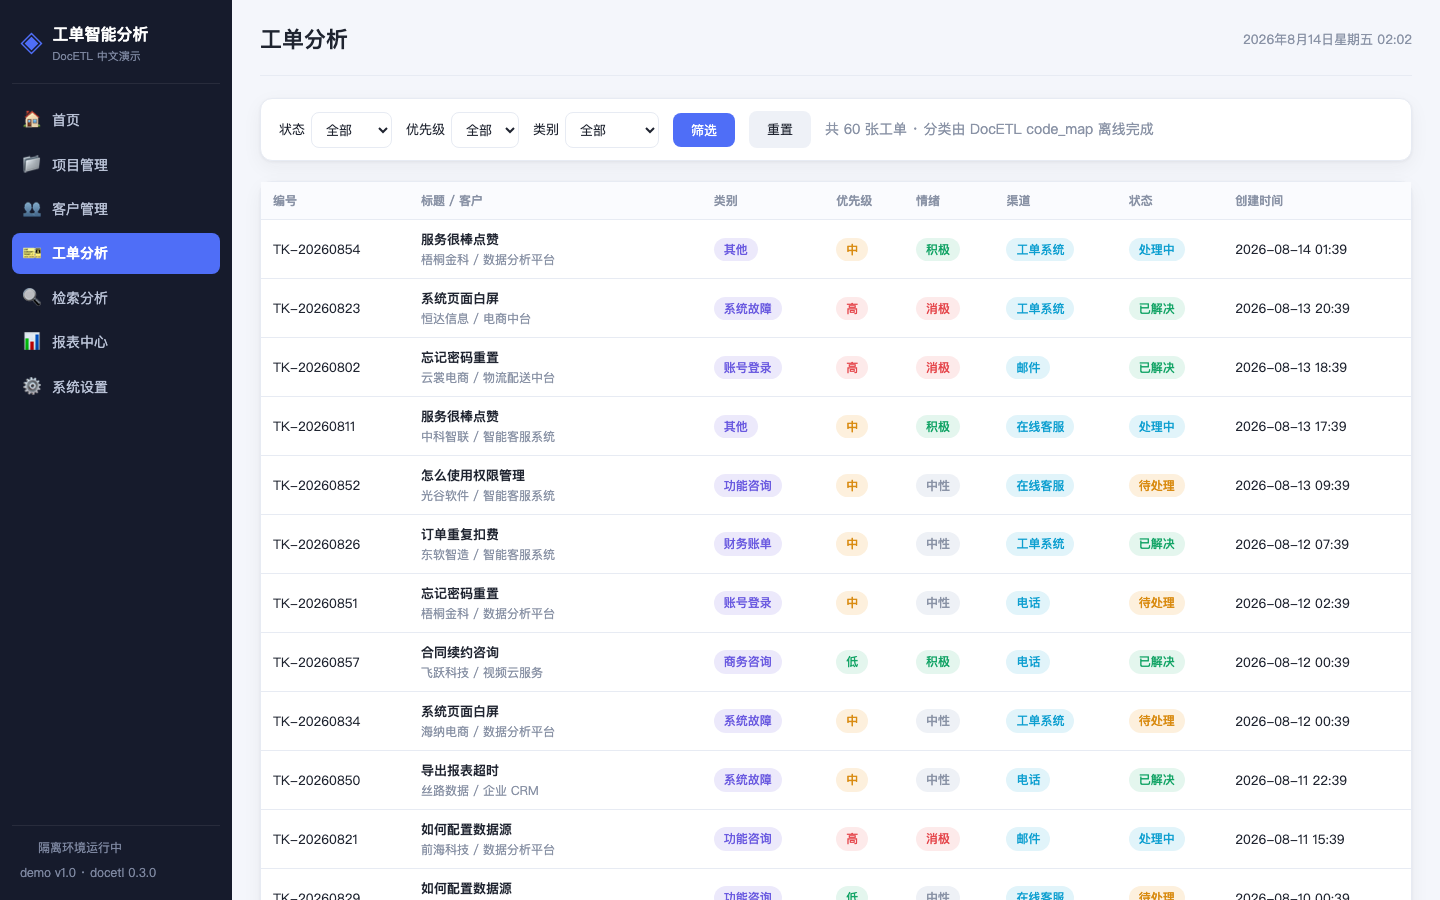The width and height of the screenshot is (1440, 900).
Task: Click 其他 tag in TK-20260854 row
Action: coord(736,250)
